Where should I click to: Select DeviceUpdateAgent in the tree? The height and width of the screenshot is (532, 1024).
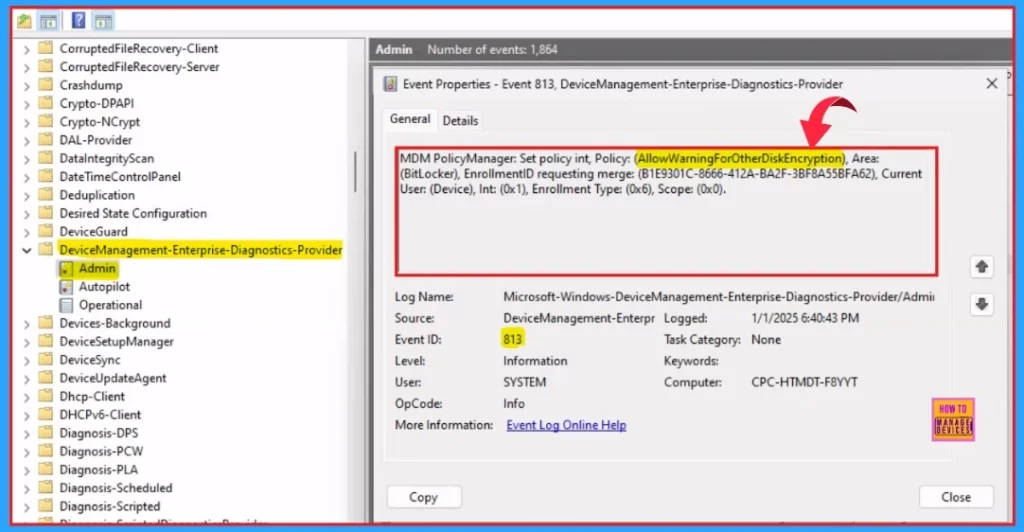pyautogui.click(x=113, y=378)
